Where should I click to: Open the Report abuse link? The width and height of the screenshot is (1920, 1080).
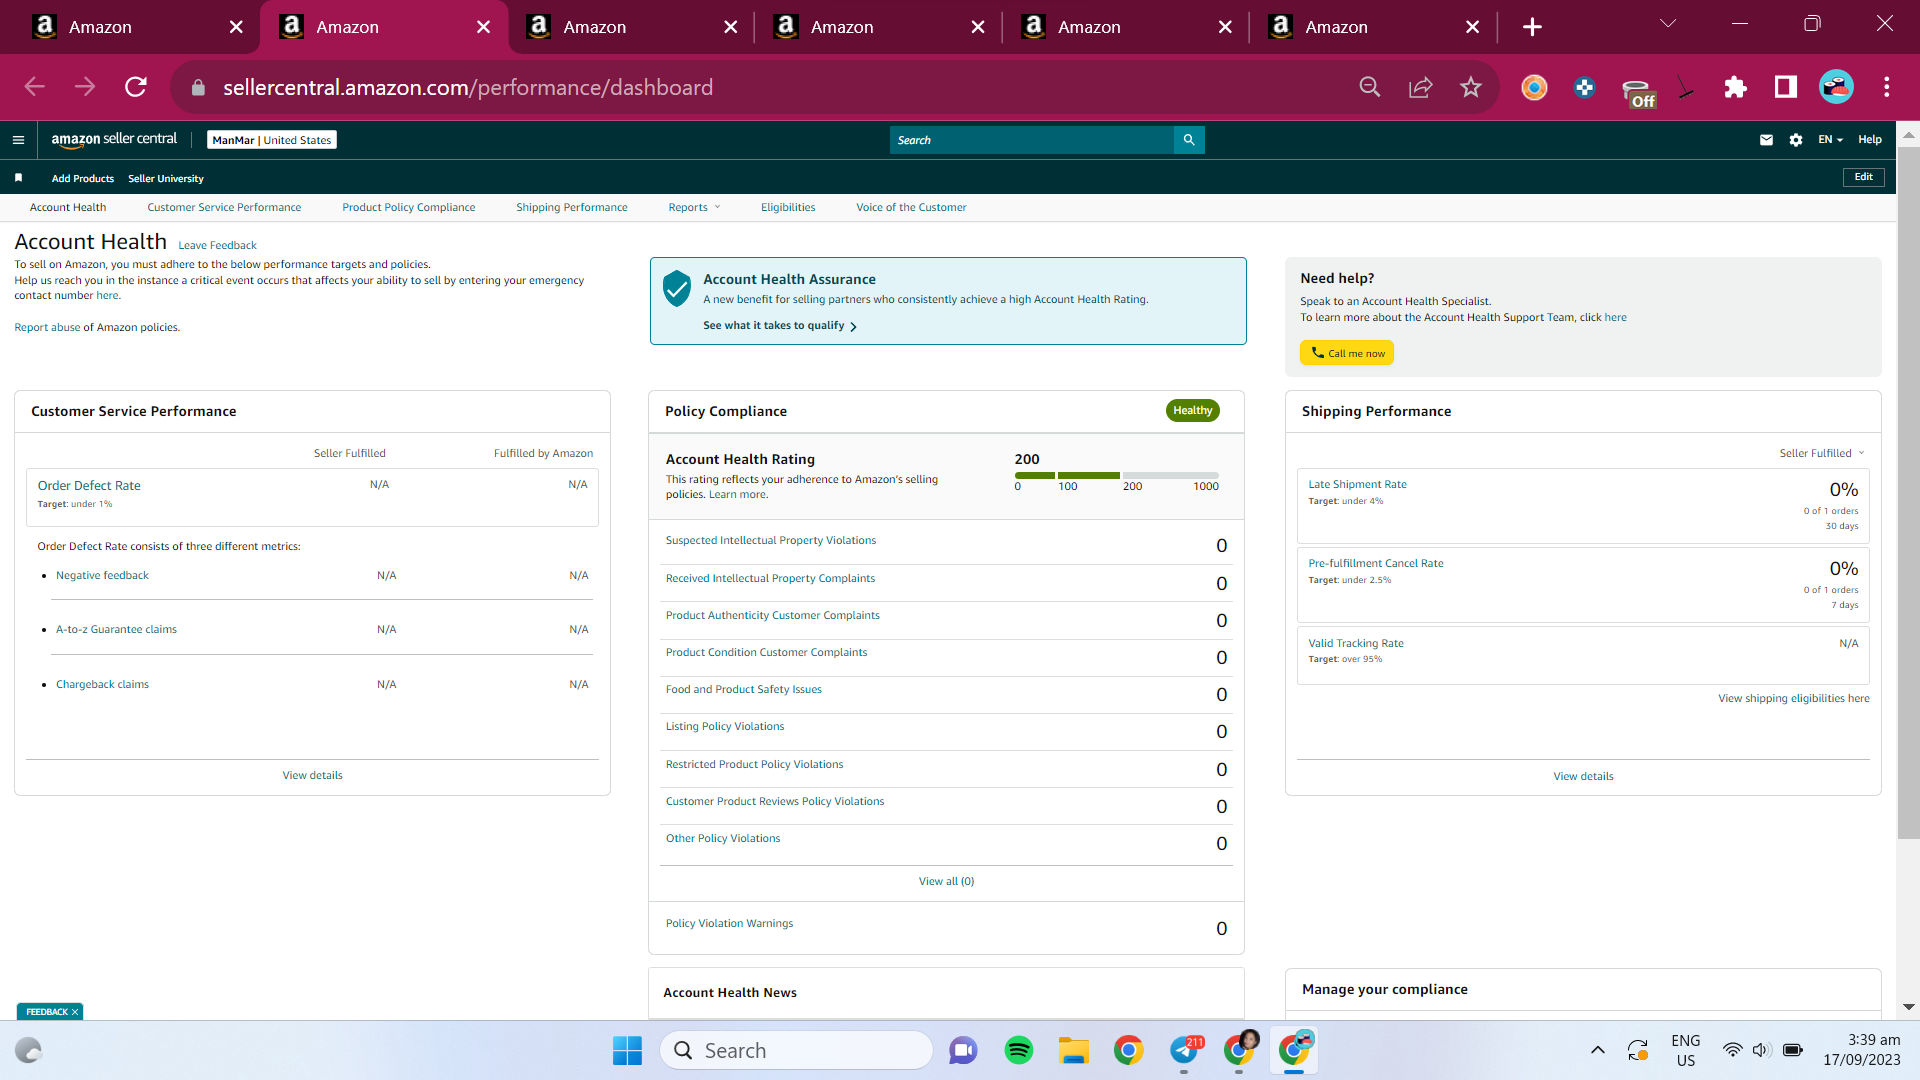click(x=47, y=328)
